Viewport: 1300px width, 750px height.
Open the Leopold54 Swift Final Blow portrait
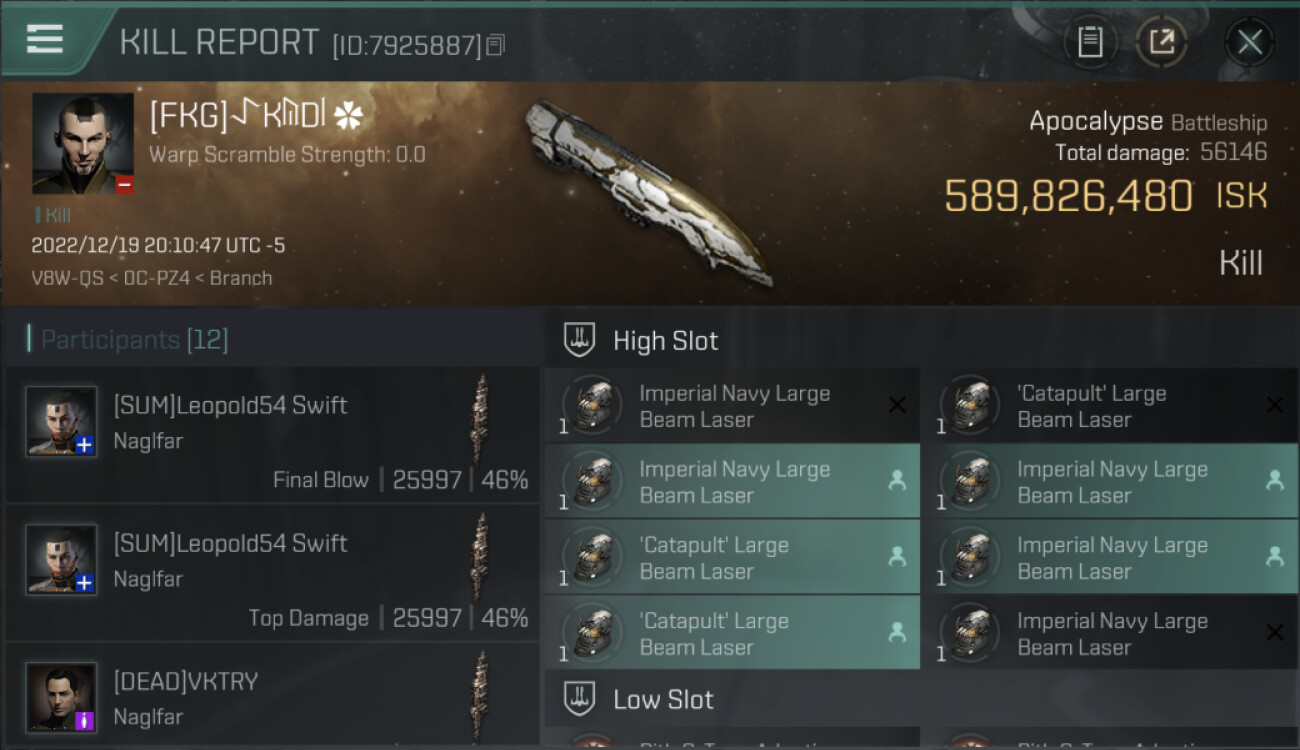click(61, 422)
